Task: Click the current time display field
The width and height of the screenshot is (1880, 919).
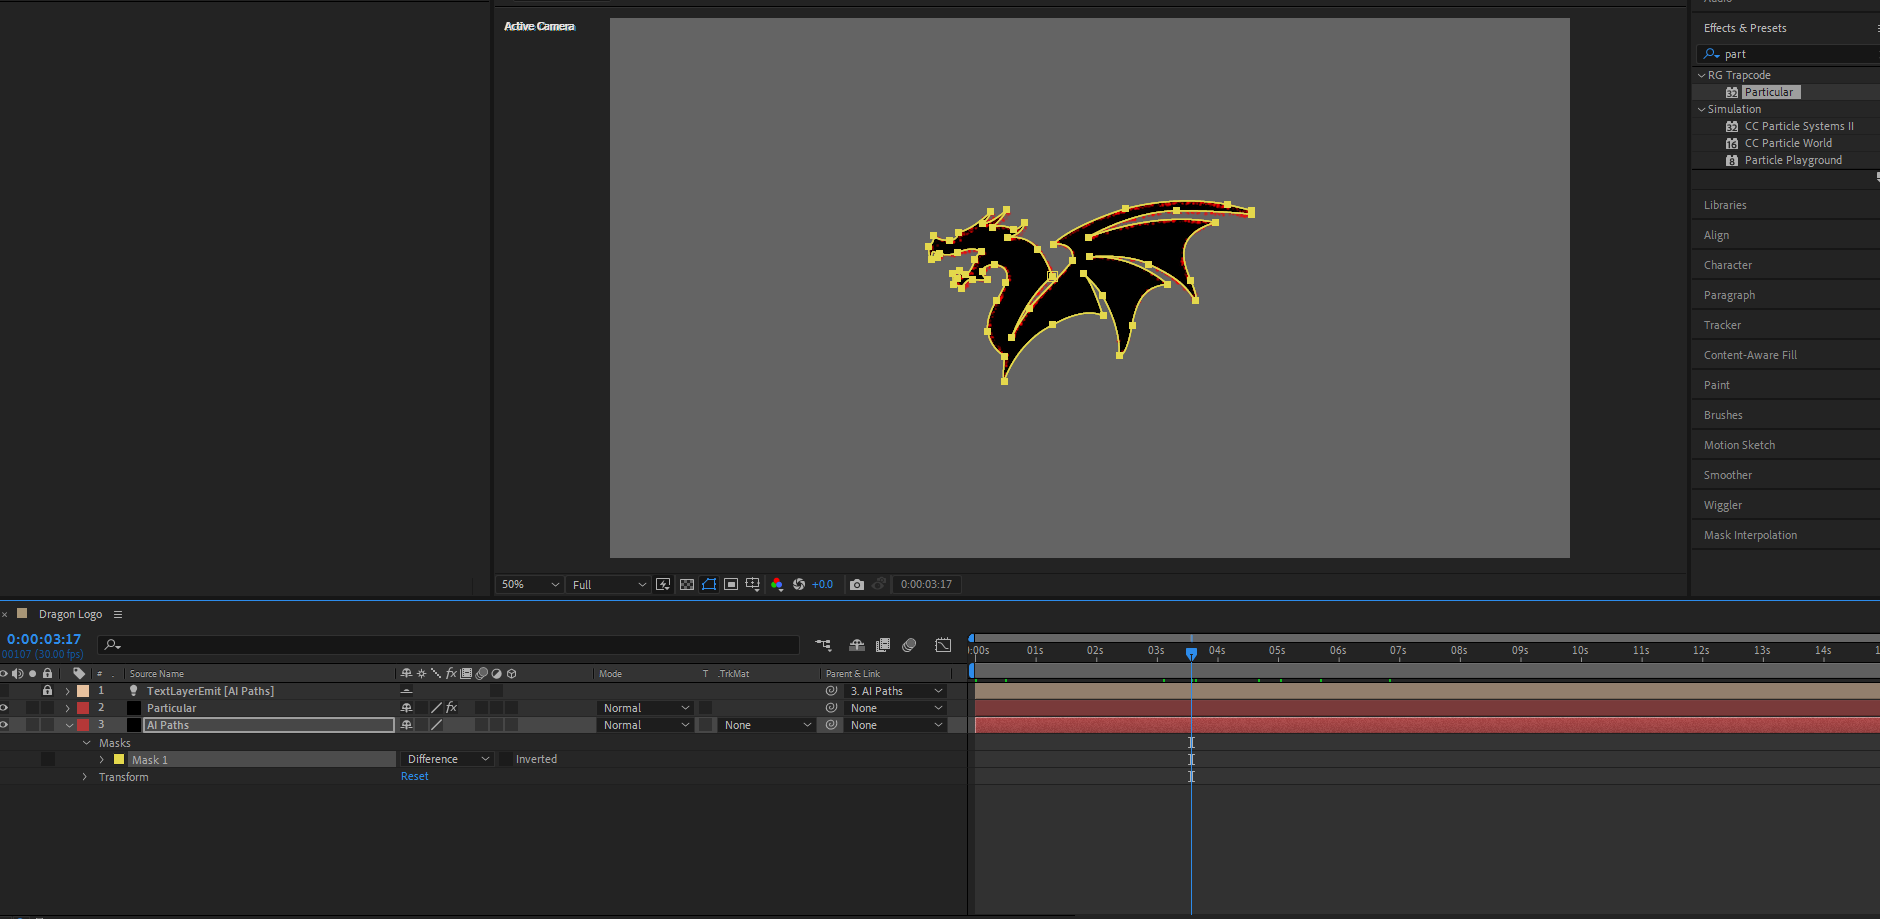Action: click(x=44, y=638)
